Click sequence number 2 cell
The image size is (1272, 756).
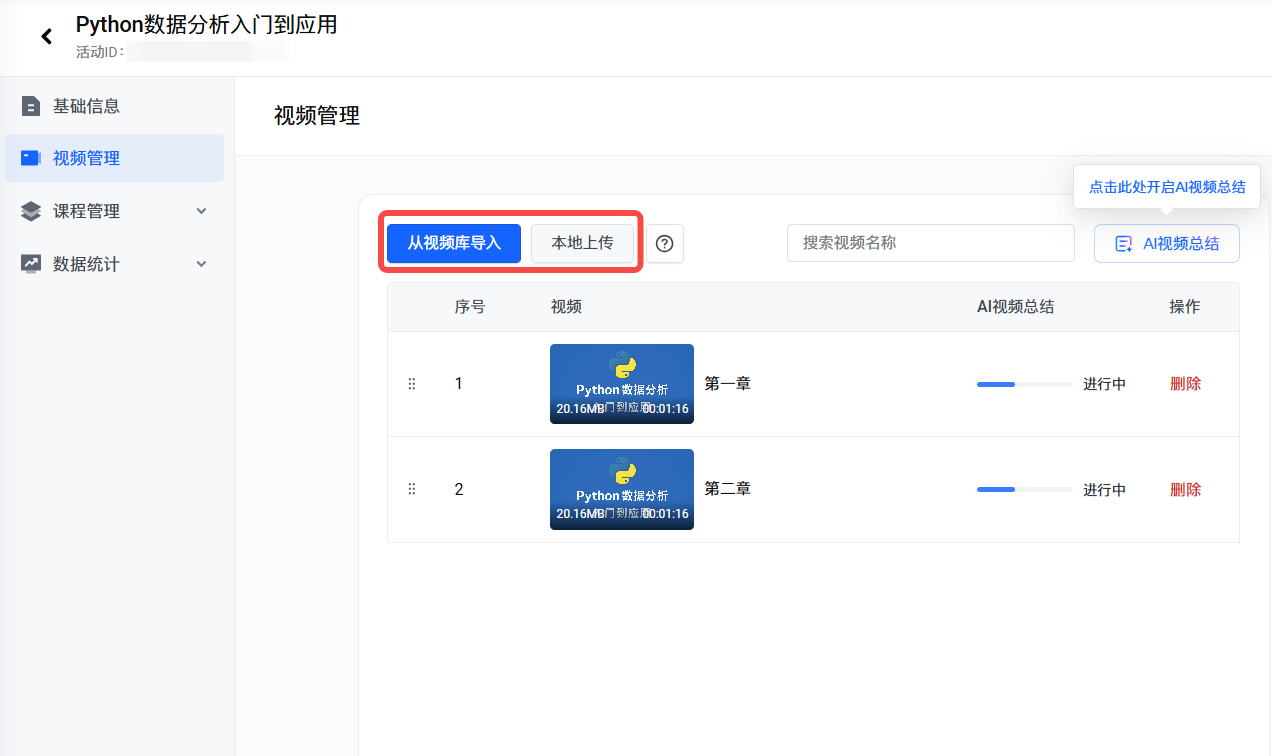point(459,489)
